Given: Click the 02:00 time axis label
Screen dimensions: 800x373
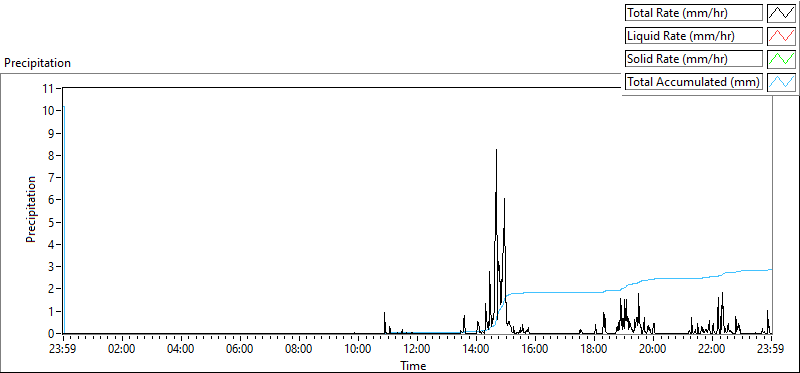Looking at the screenshot, I should (122, 350).
